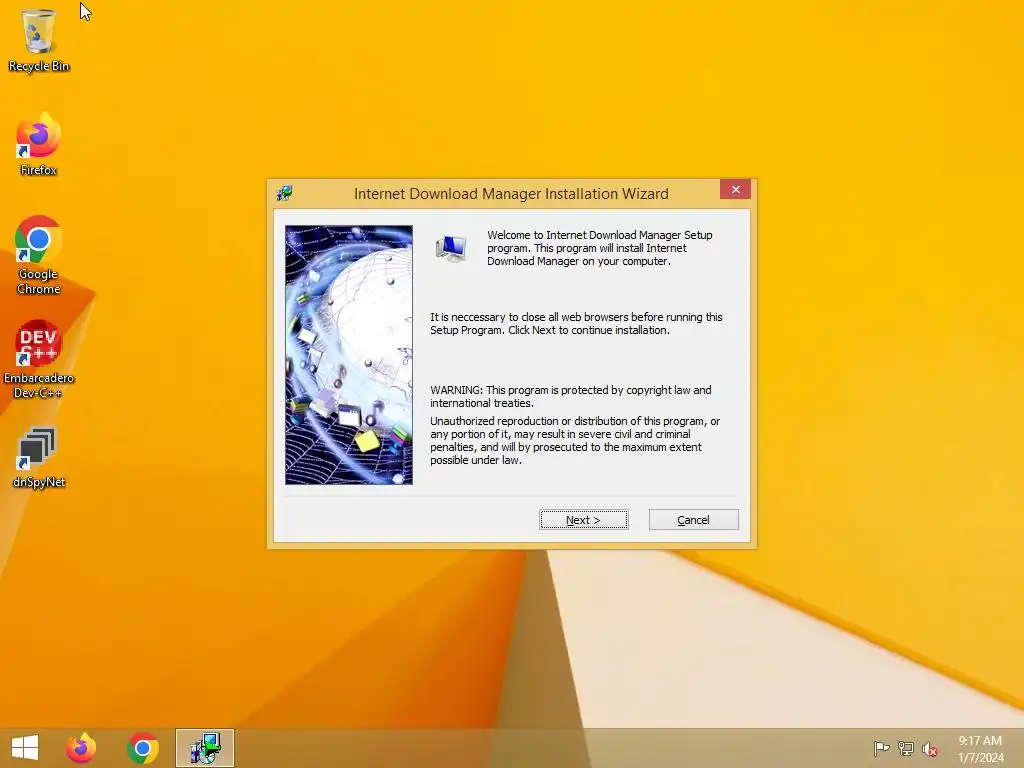The height and width of the screenshot is (768, 1024).
Task: Click Next to continue installation
Action: [x=584, y=520]
